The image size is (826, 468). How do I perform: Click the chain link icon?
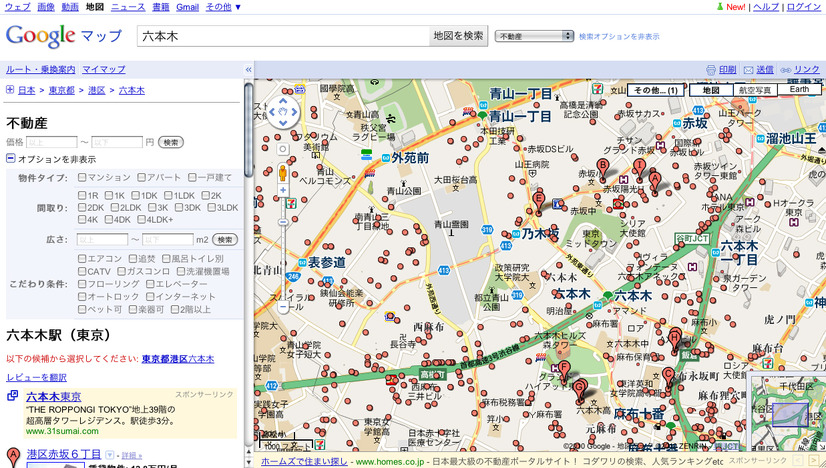[x=785, y=70]
